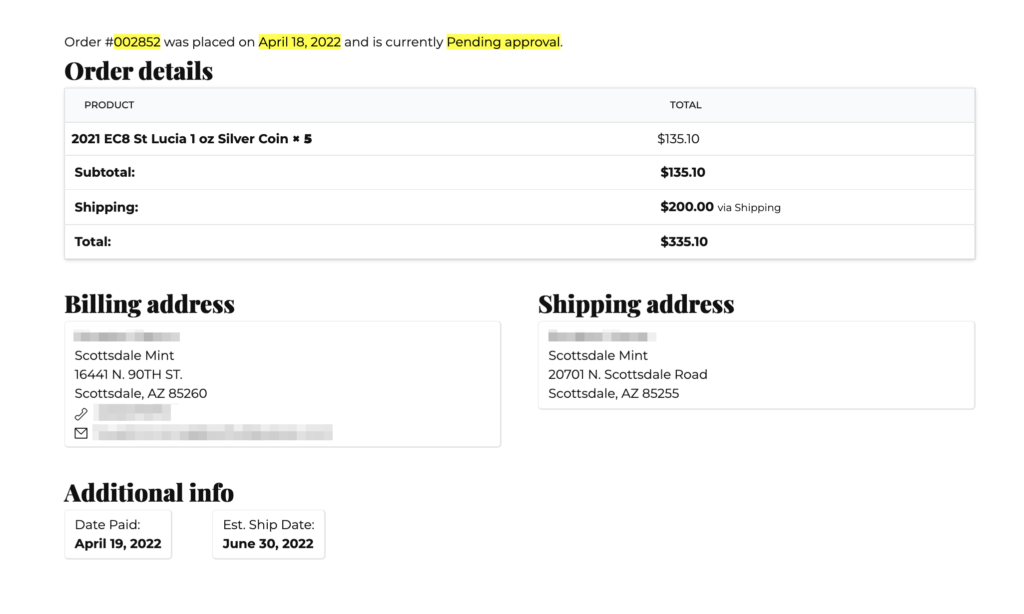Click the Subtotal amount $135.10
This screenshot has height=614, width=1024.
(x=682, y=172)
